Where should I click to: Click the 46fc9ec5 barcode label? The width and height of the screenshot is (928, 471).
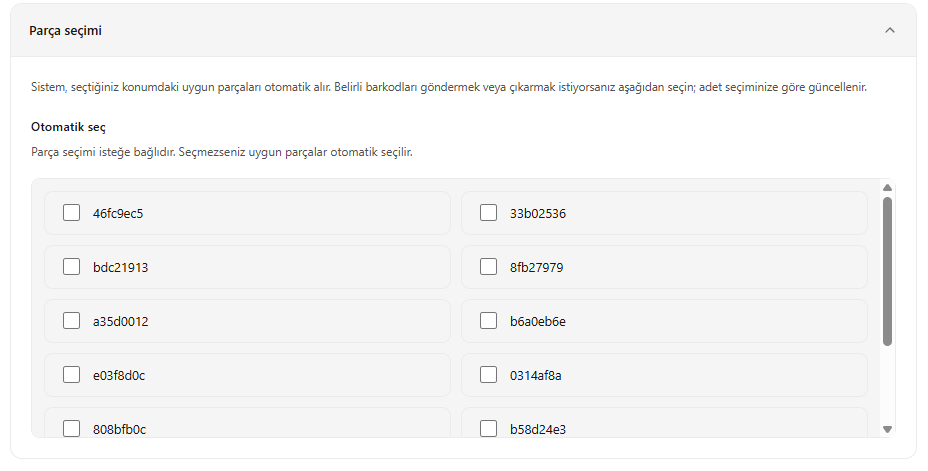point(118,214)
